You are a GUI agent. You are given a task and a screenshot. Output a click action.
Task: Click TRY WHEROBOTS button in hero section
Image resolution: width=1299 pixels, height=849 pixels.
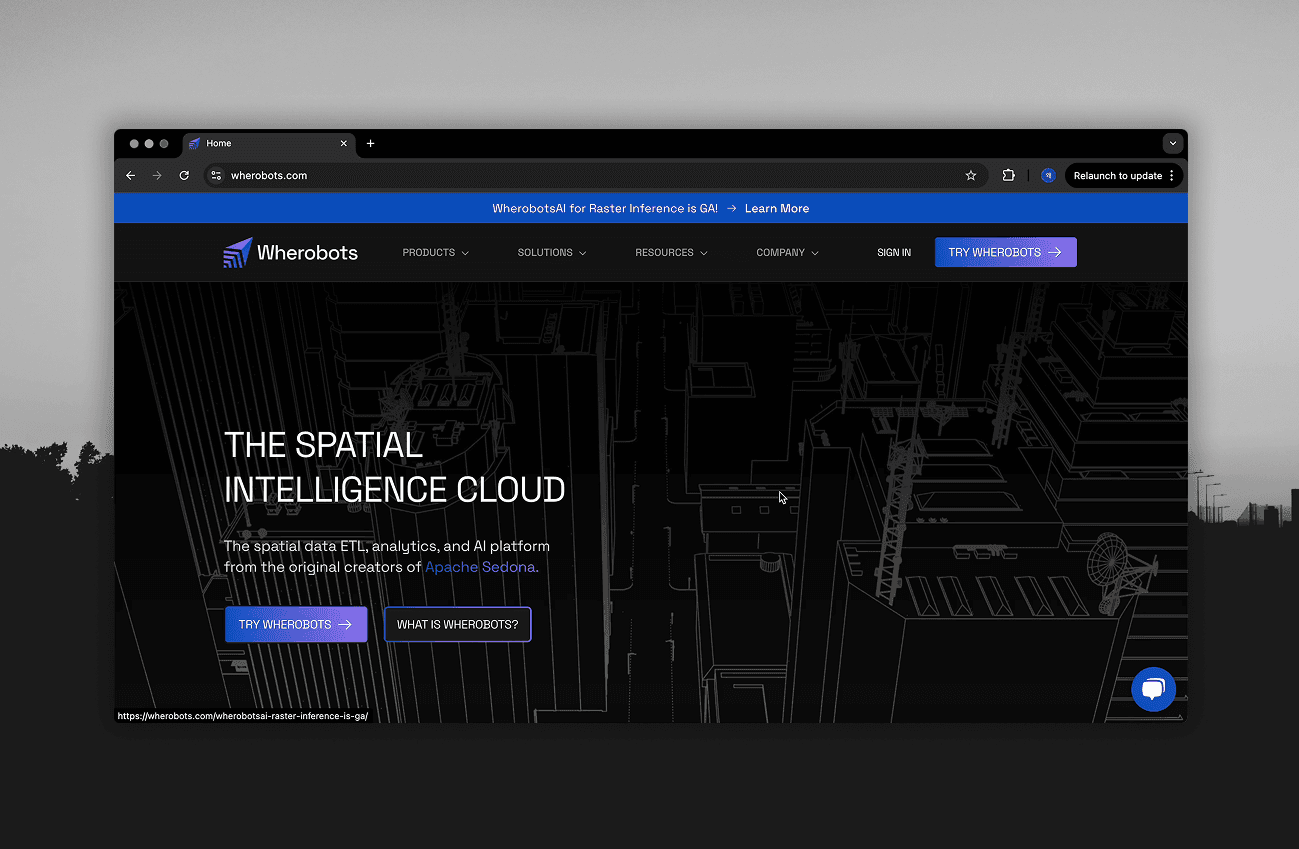tap(296, 624)
